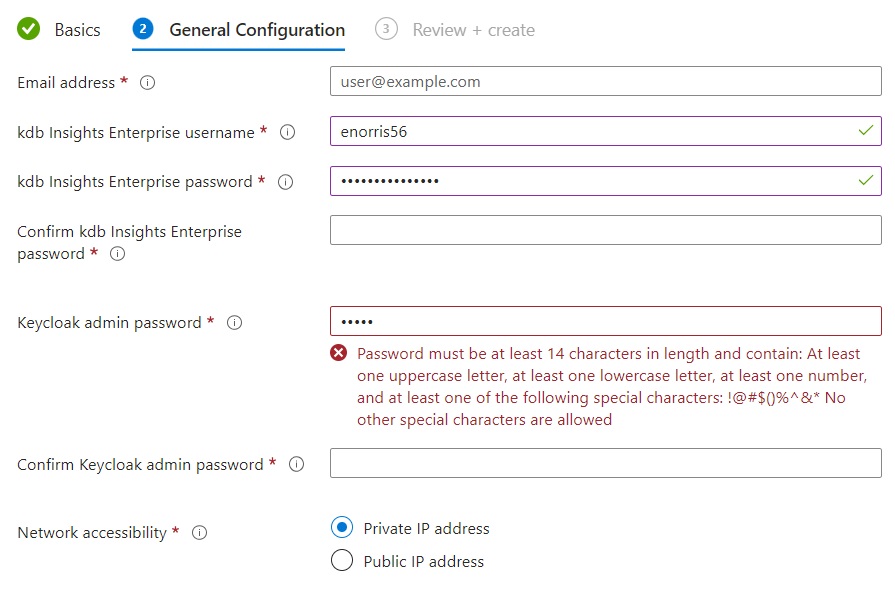Show info for Keycloak admin password
The width and height of the screenshot is (895, 590).
pos(235,323)
